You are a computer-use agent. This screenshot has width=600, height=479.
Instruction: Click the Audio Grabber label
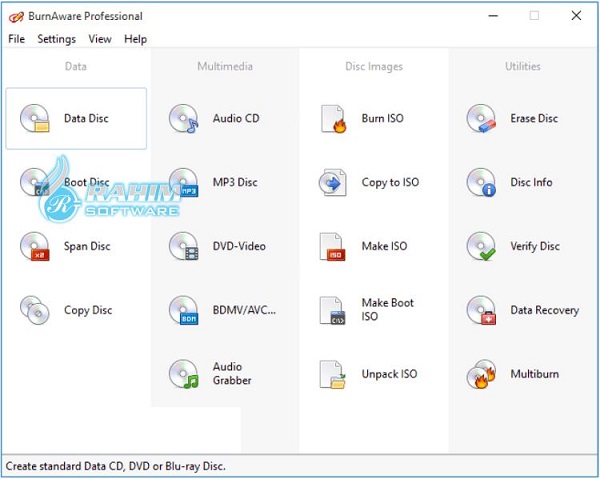pyautogui.click(x=232, y=374)
